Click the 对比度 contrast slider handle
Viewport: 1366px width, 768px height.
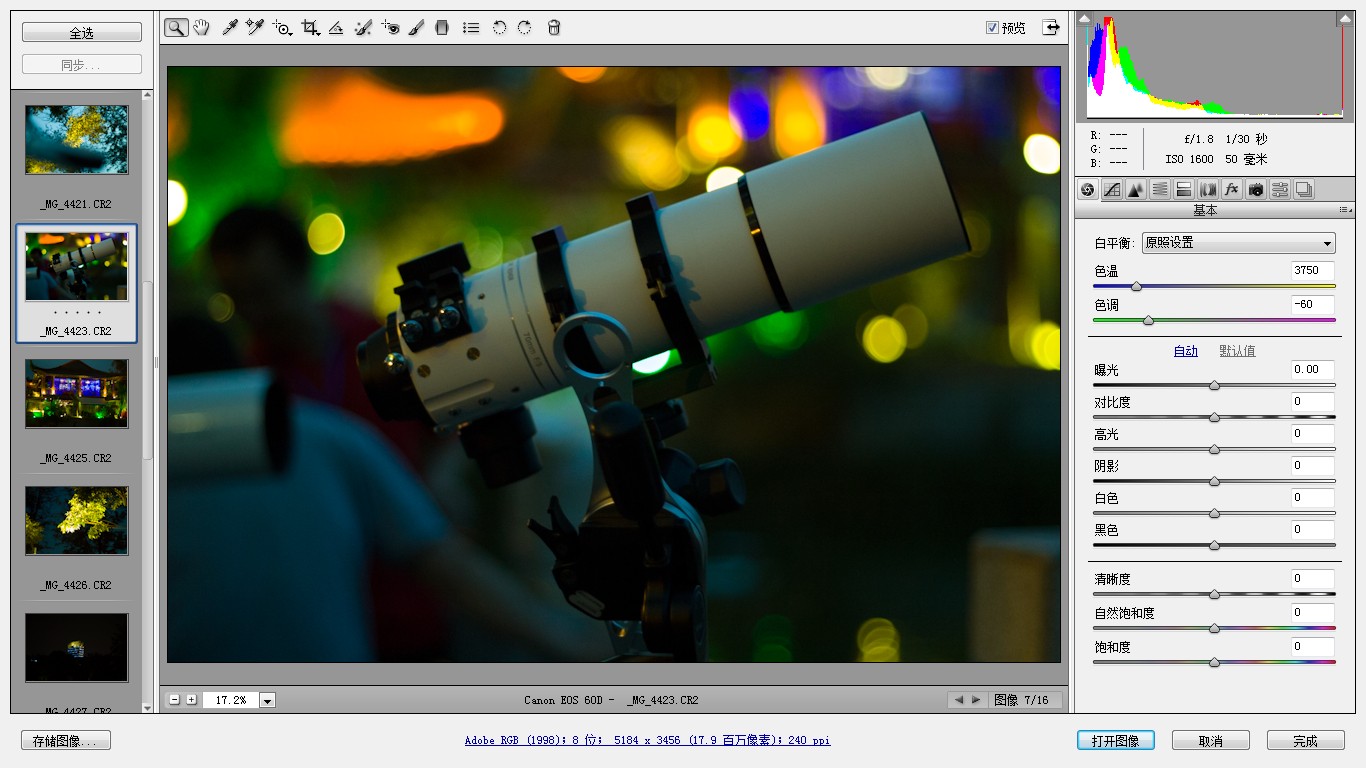(x=1214, y=417)
